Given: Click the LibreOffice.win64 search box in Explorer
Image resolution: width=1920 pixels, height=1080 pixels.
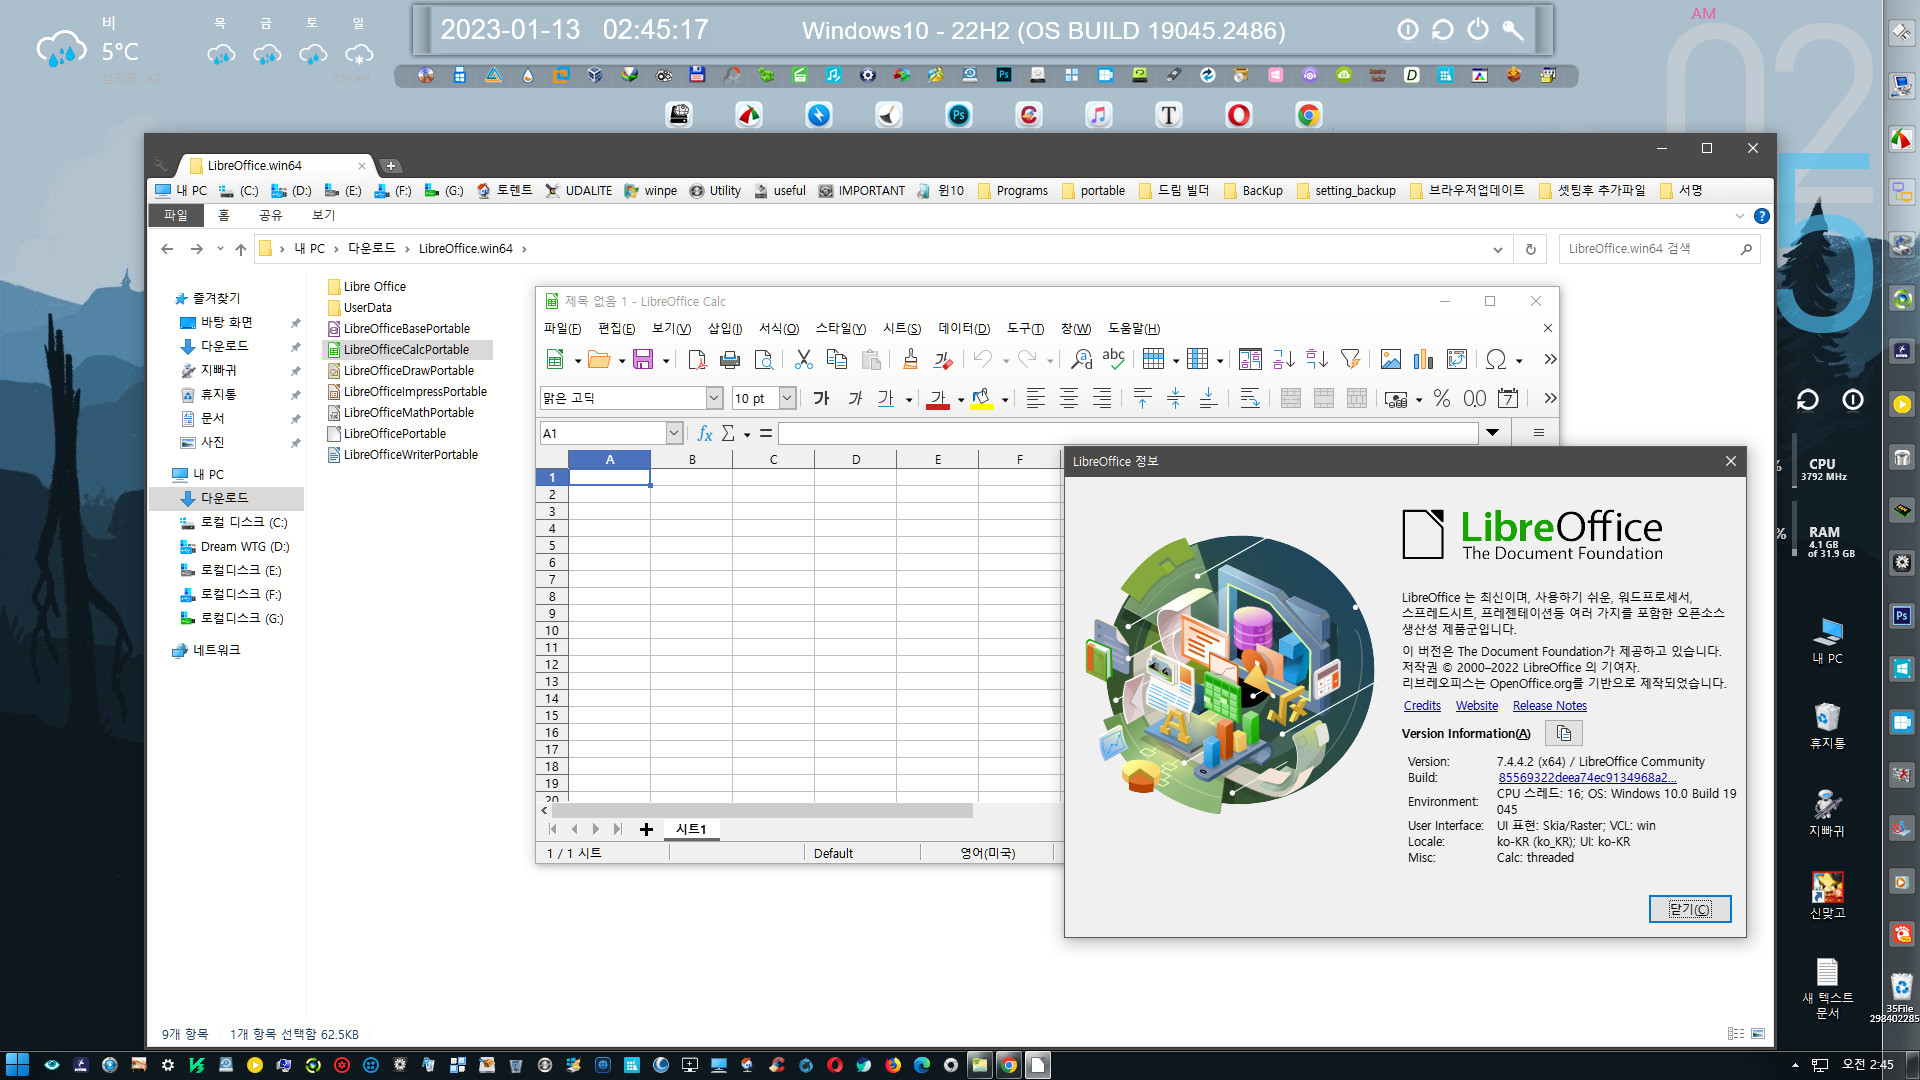Looking at the screenshot, I should (x=1660, y=249).
